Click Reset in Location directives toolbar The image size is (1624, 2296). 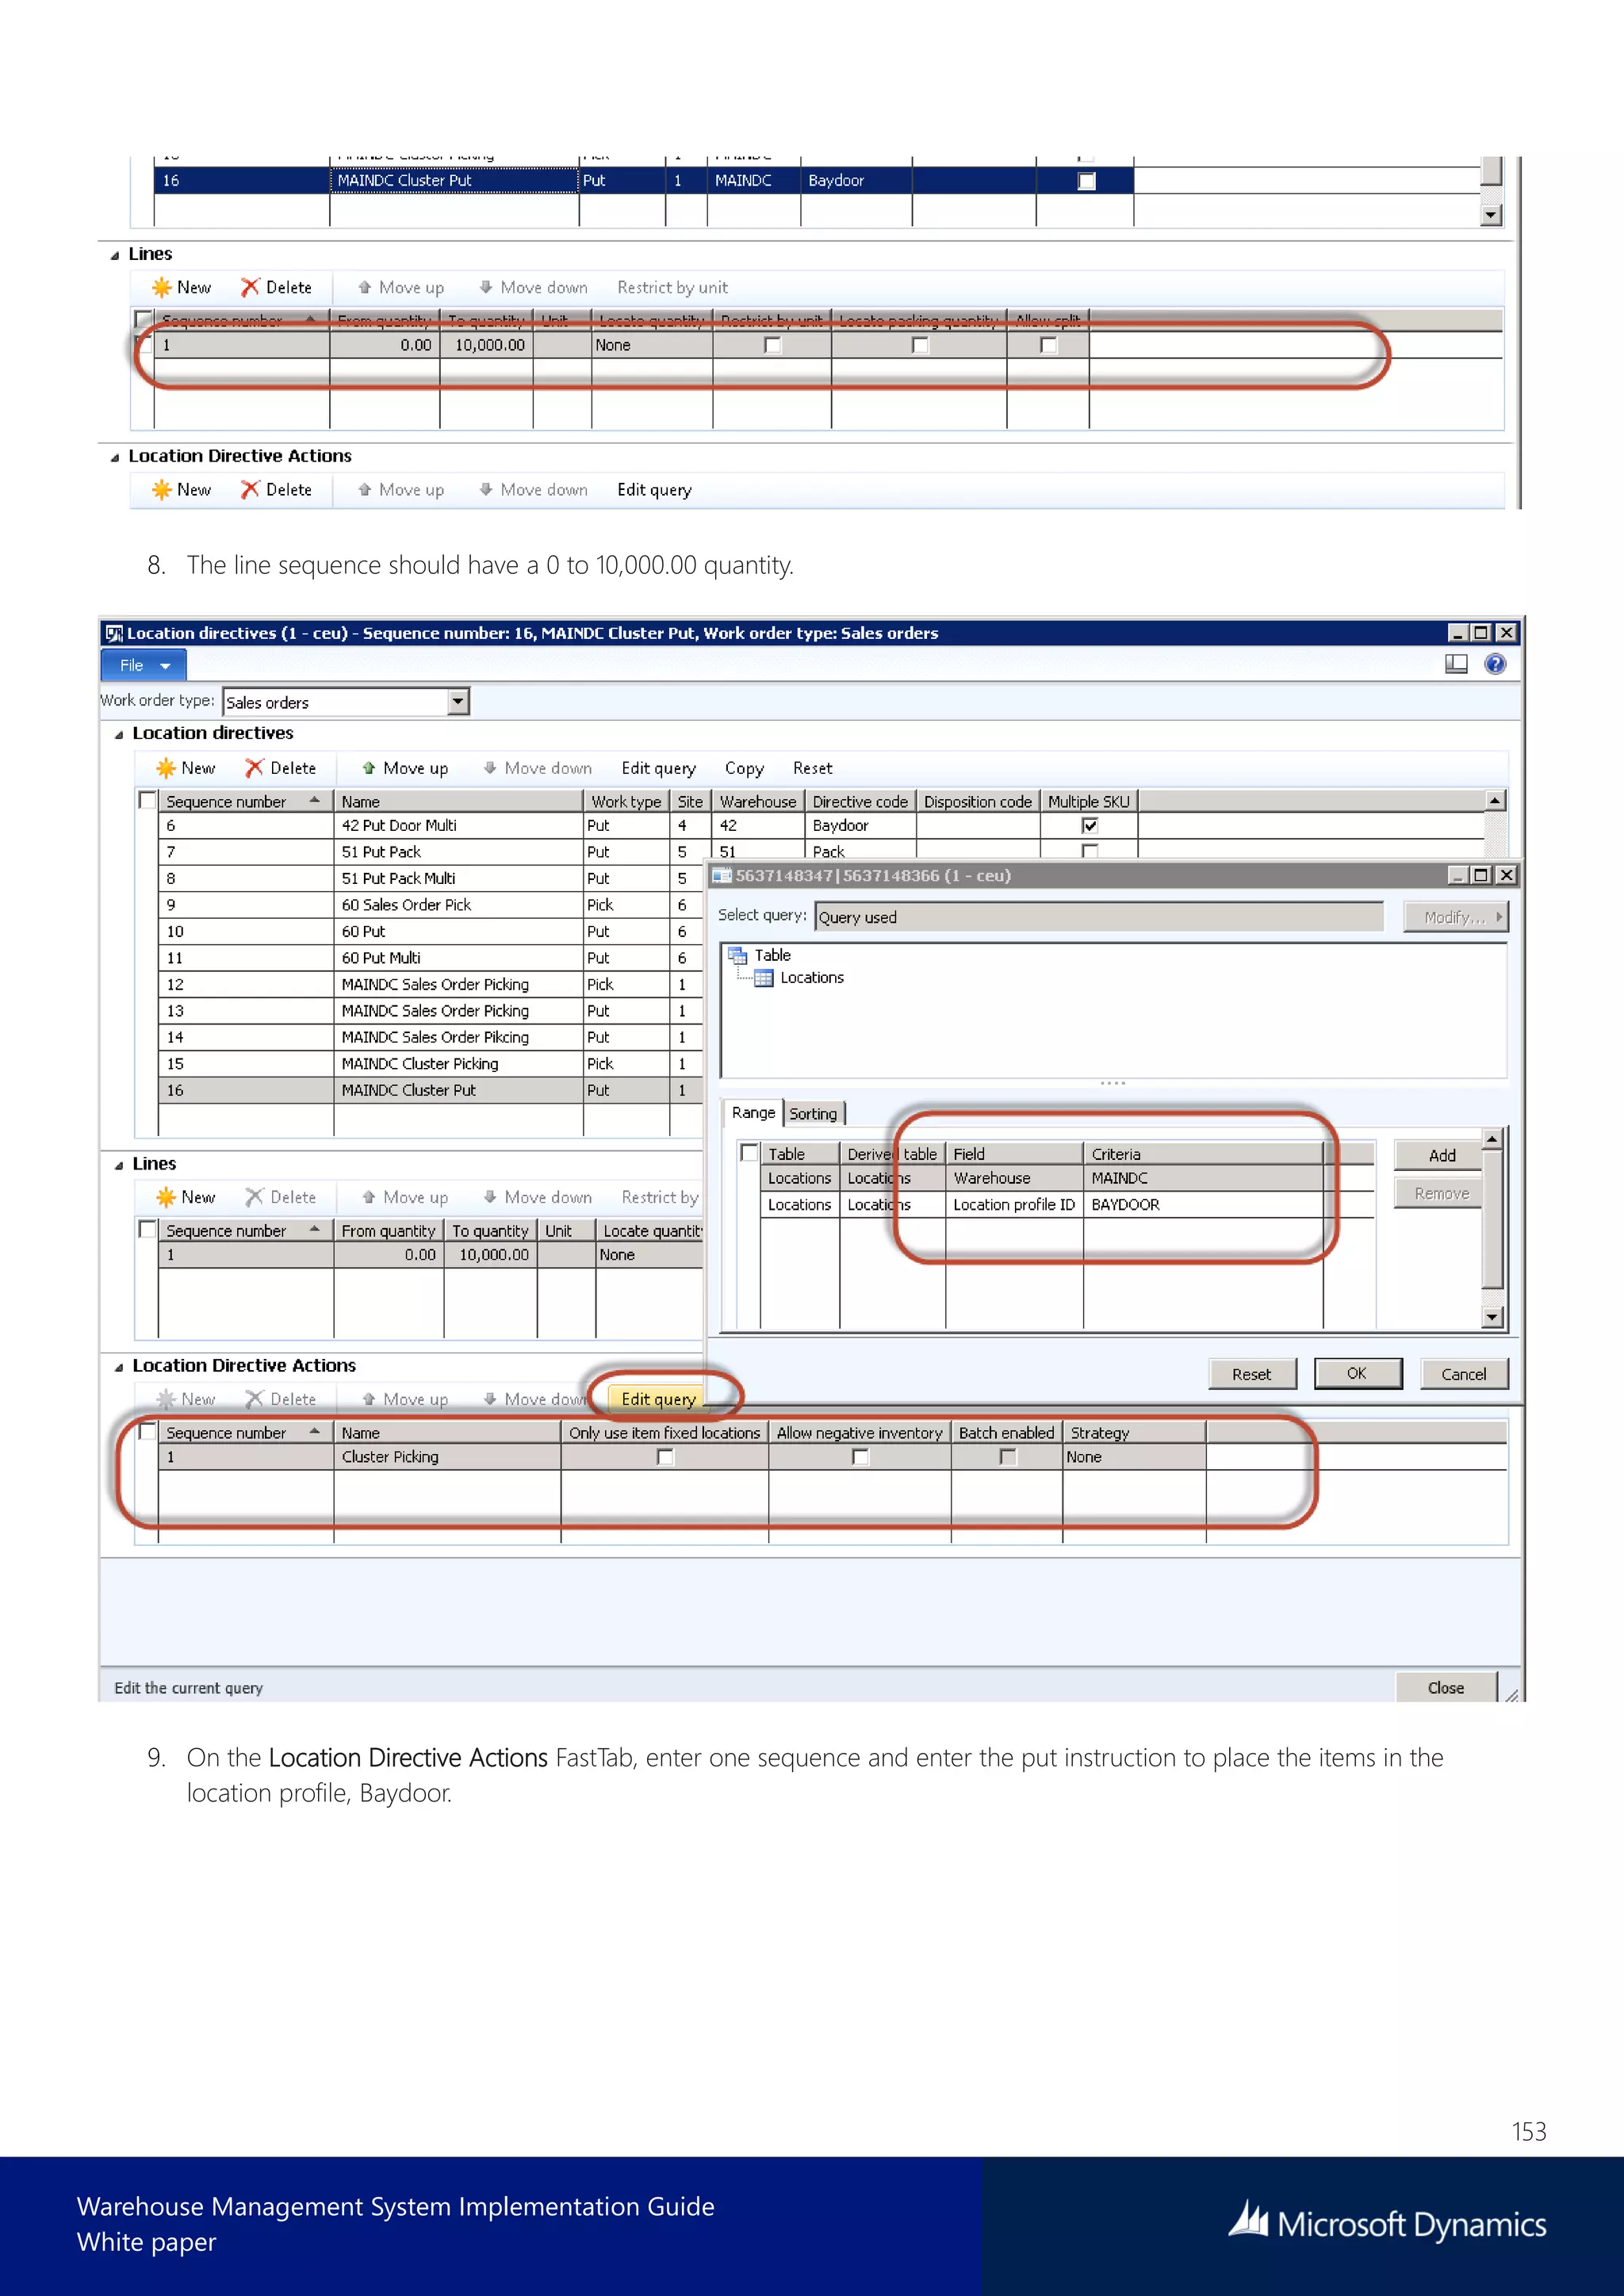coord(812,768)
